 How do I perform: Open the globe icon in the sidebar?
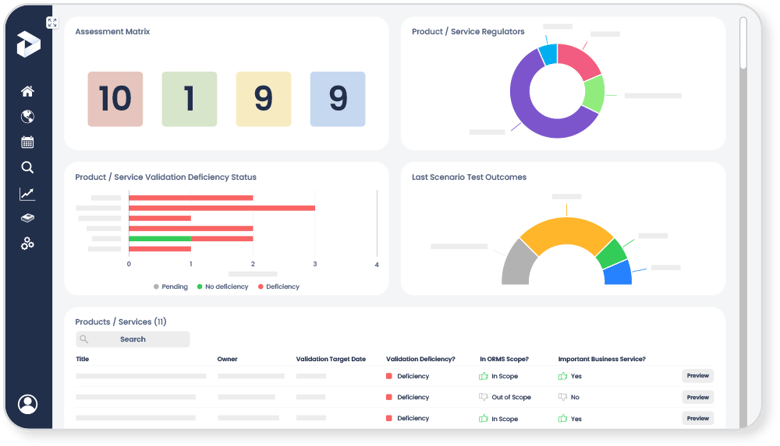tap(27, 116)
